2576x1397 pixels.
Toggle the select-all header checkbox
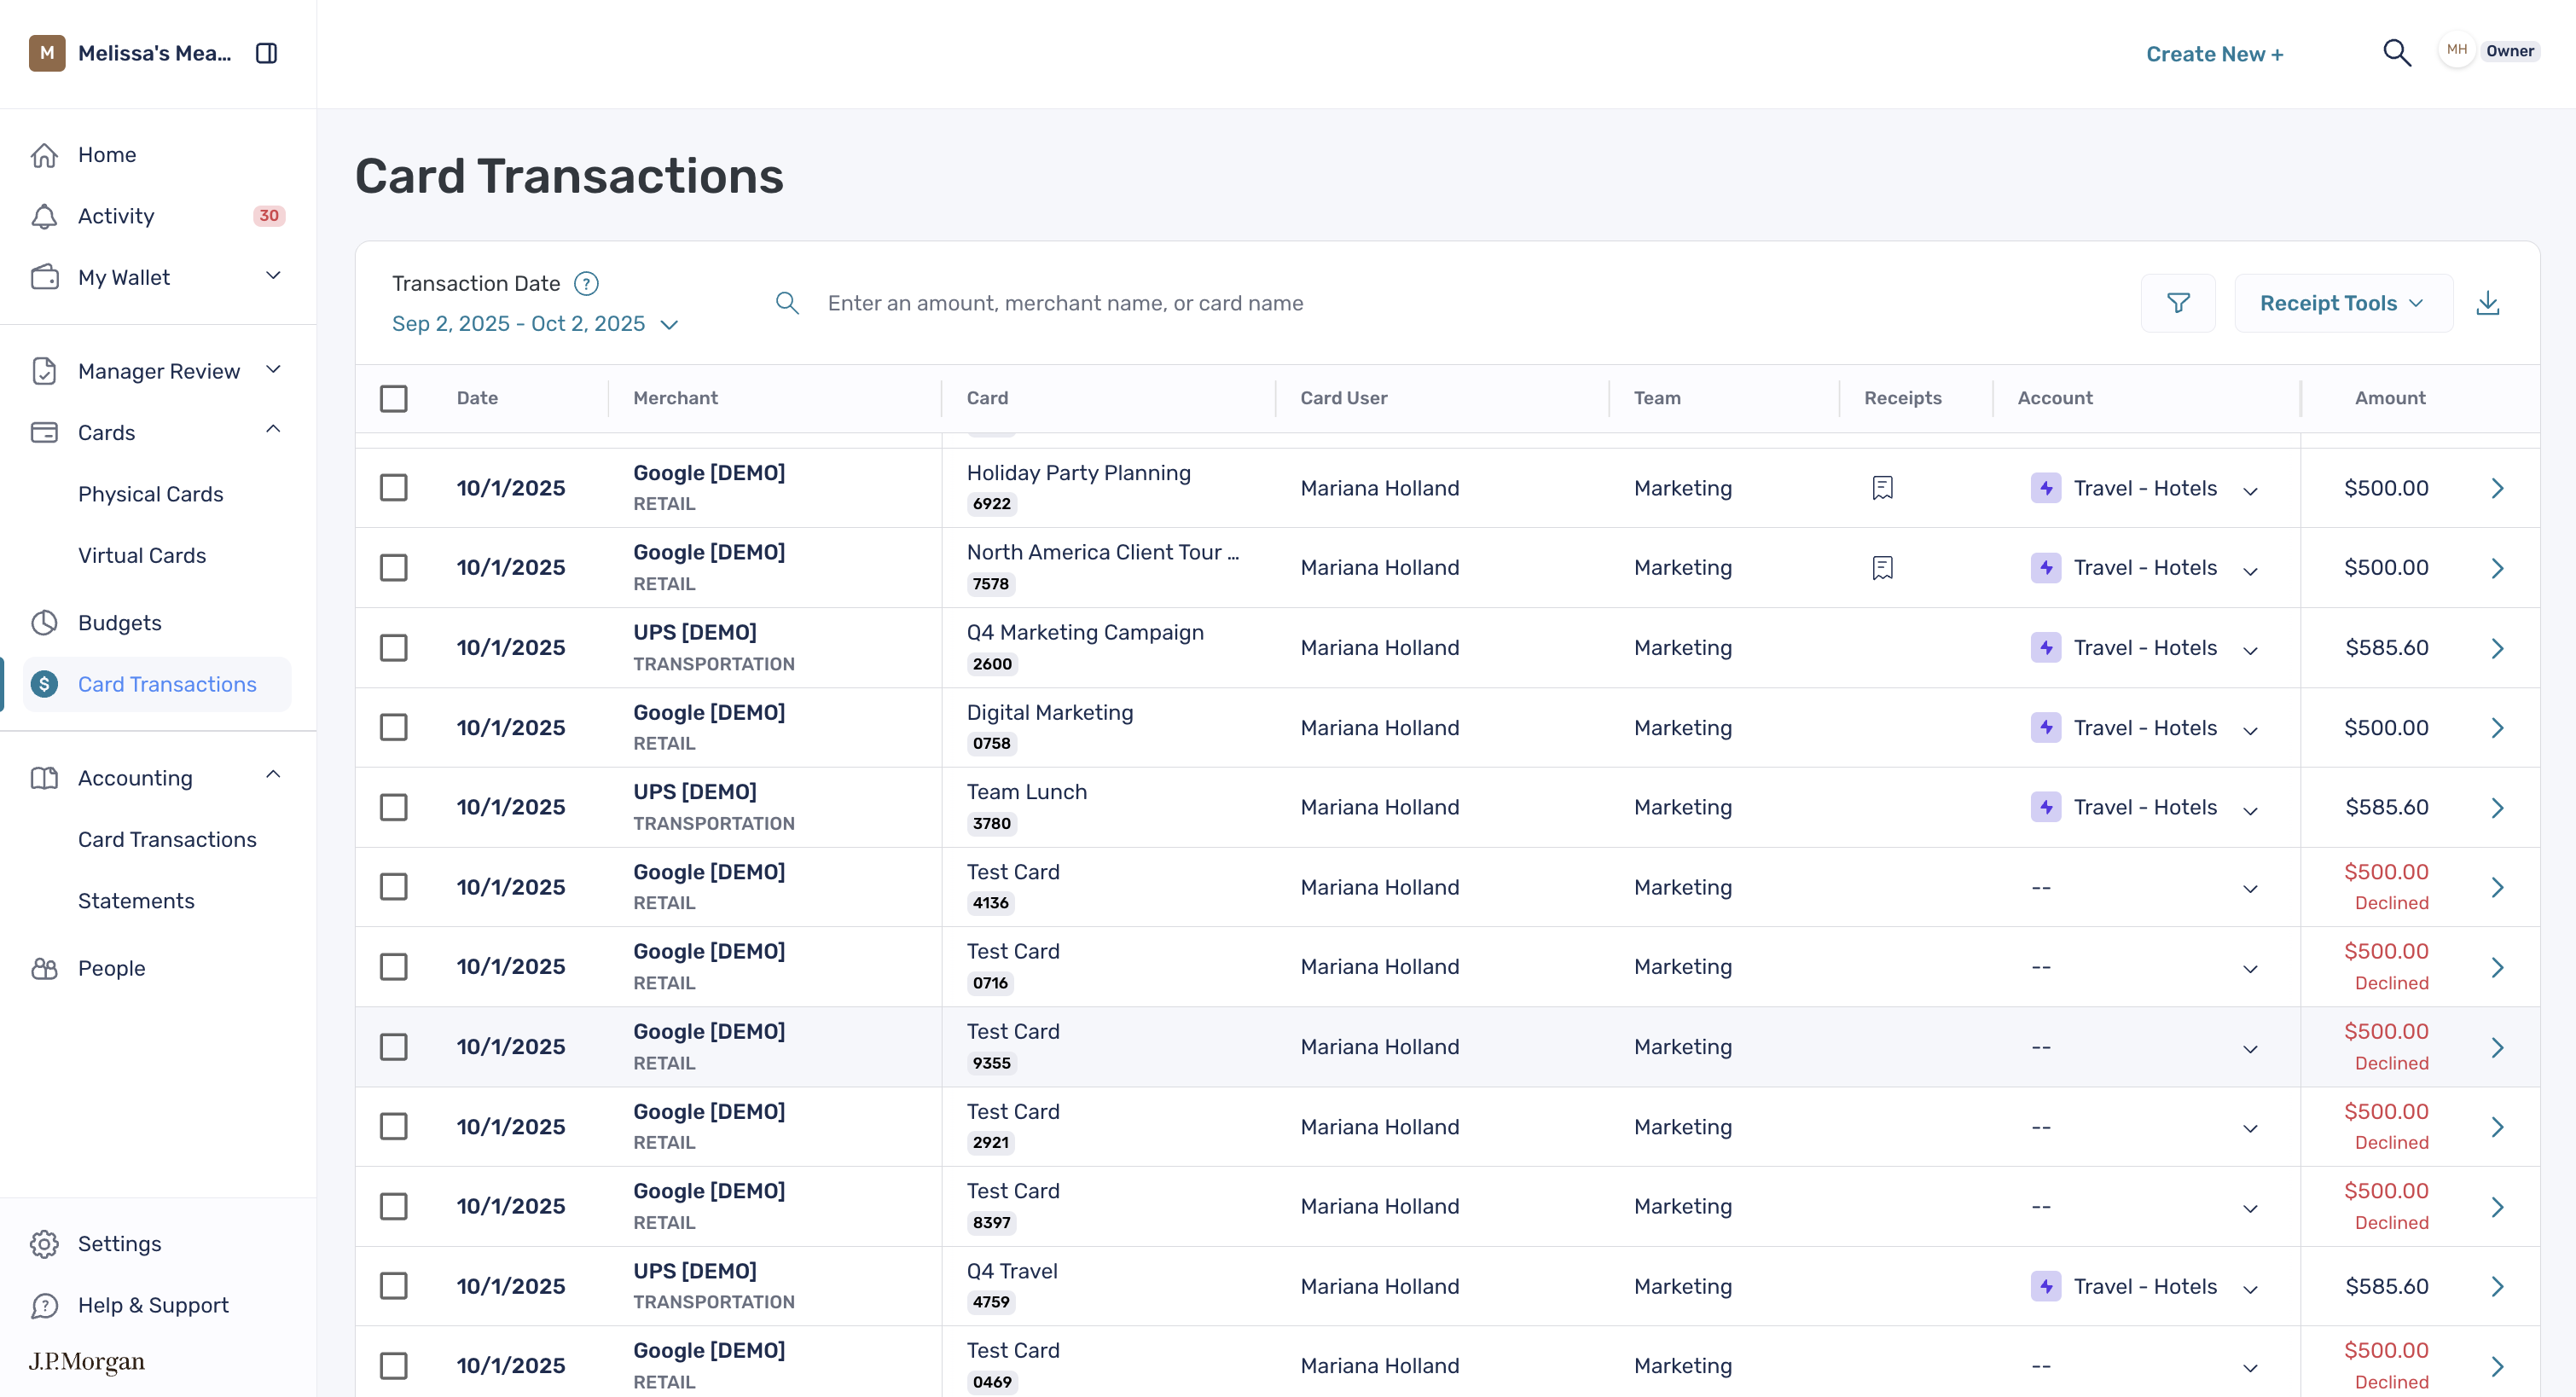394,398
